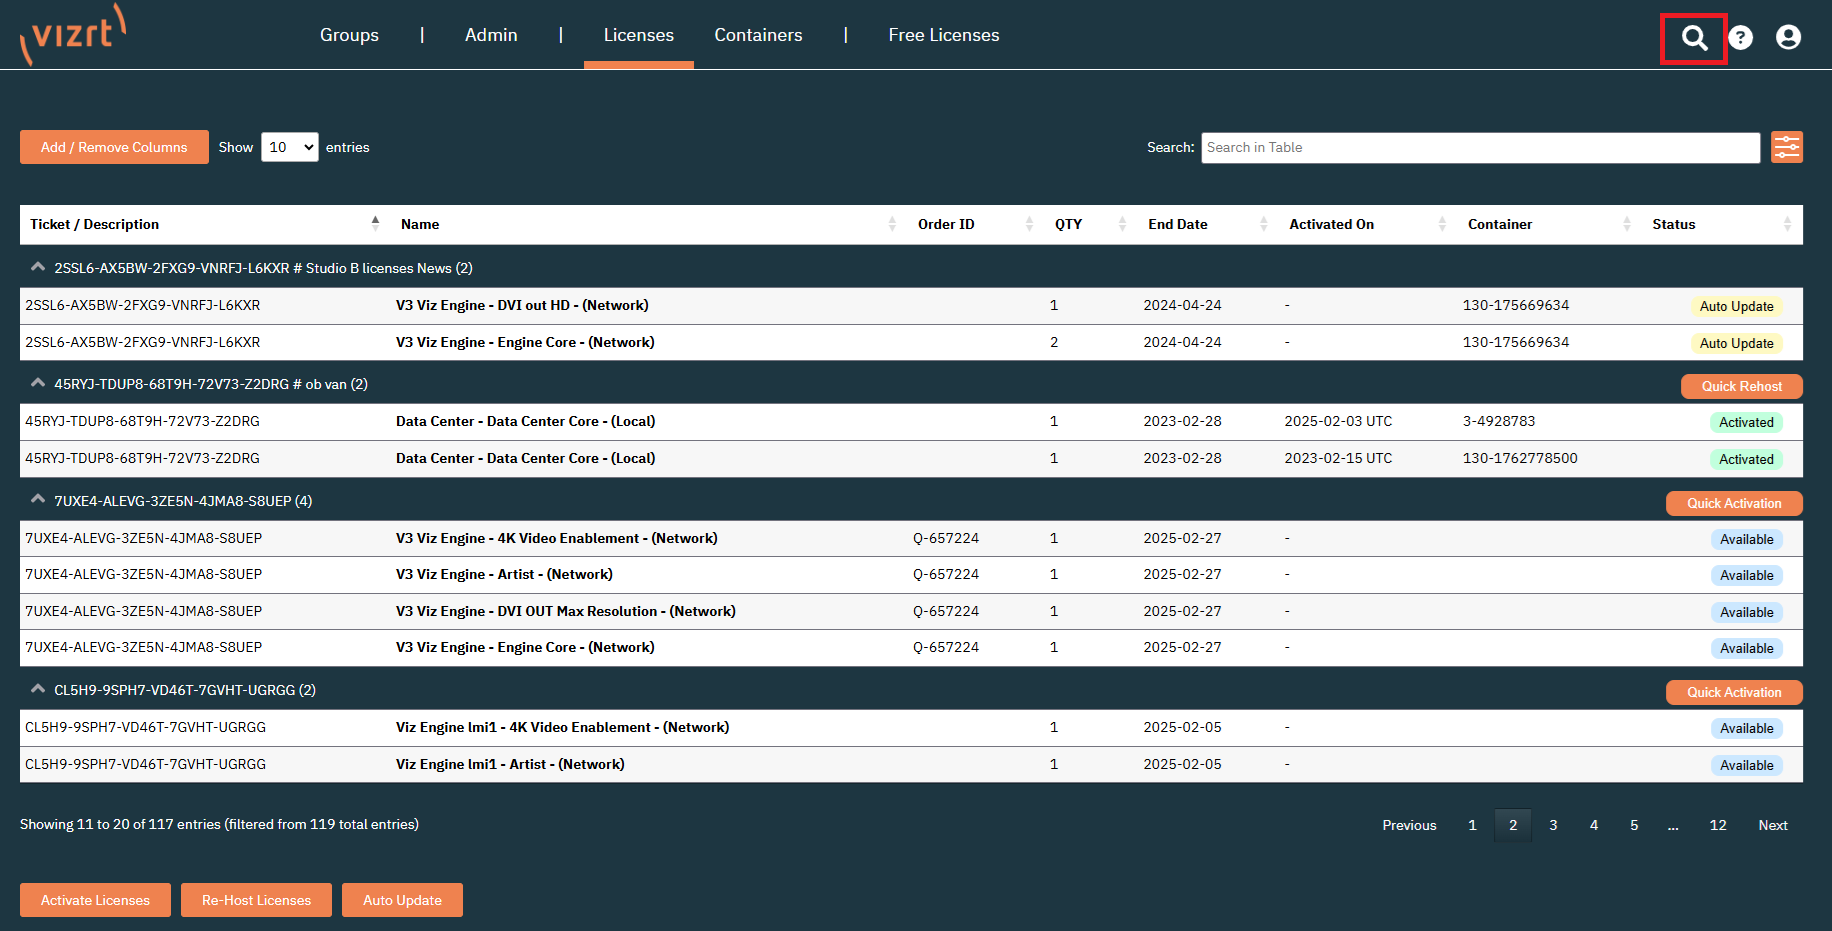Viewport: 1832px width, 931px height.
Task: Click Auto Update status of DVI out HD row
Action: (1736, 306)
